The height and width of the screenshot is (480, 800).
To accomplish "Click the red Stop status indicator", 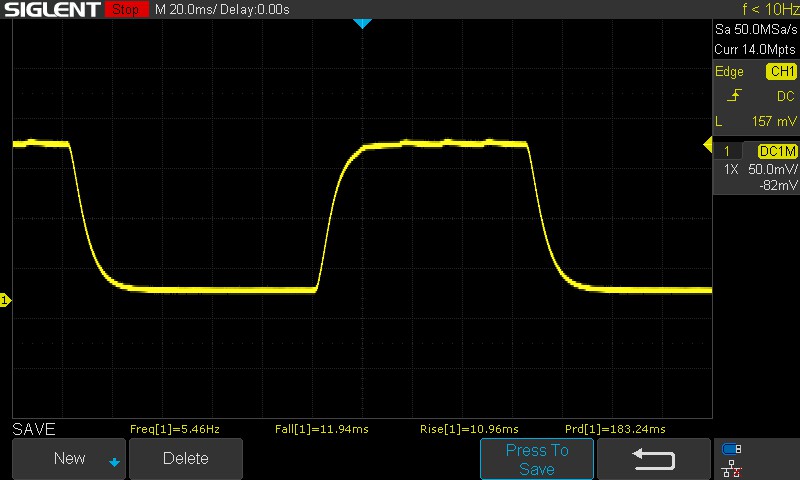I will [x=127, y=9].
